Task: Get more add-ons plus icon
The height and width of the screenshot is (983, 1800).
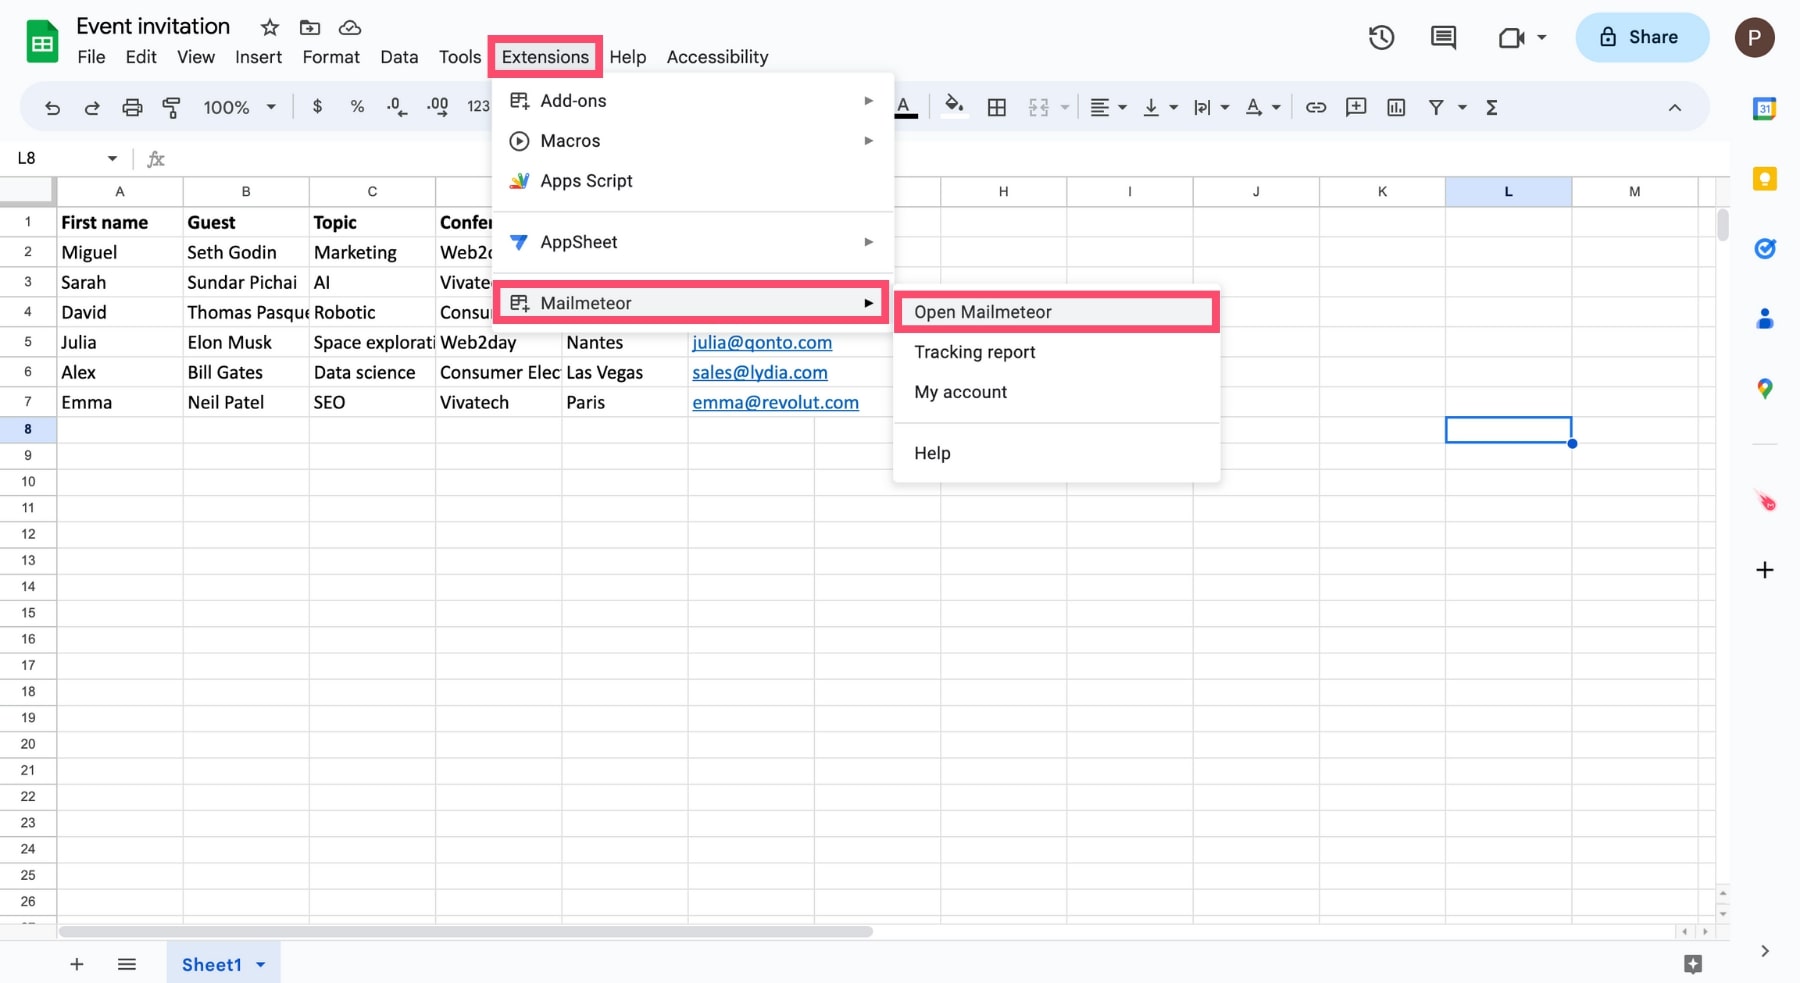Action: tap(1765, 570)
